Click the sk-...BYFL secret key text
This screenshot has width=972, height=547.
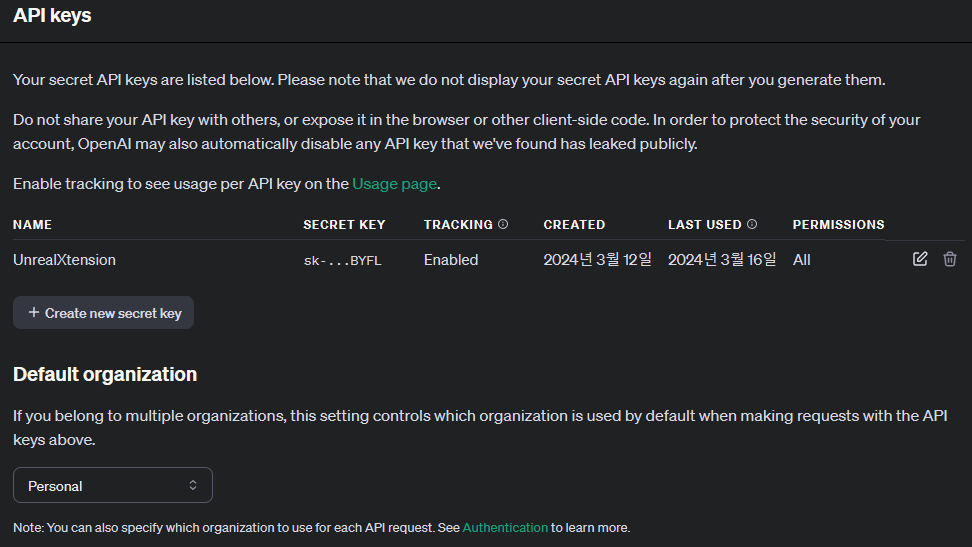tap(342, 260)
